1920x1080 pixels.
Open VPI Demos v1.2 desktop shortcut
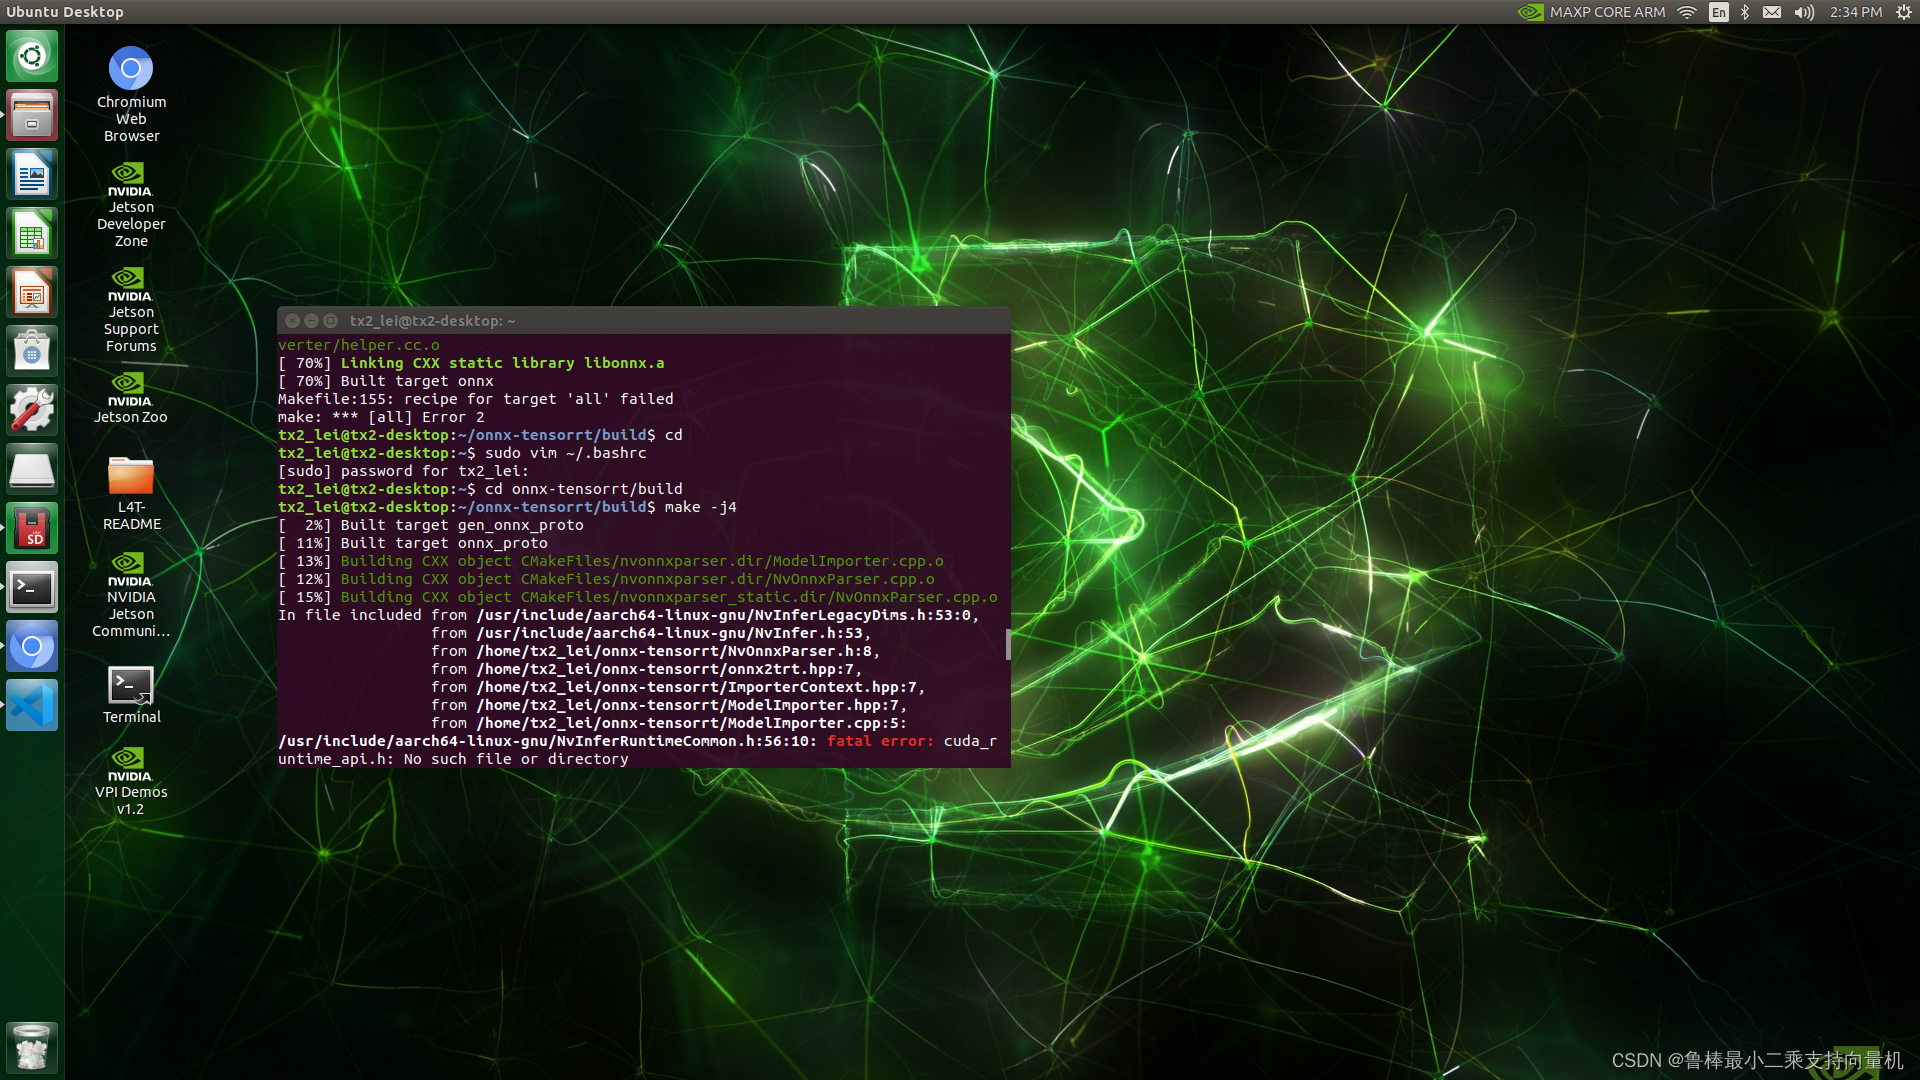[131, 781]
